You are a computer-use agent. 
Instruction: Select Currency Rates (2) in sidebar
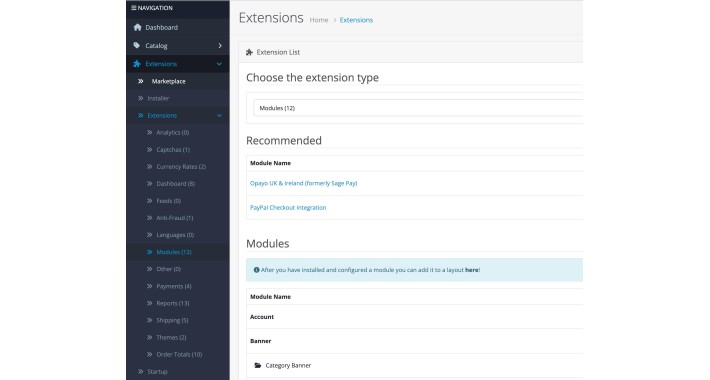(x=181, y=167)
